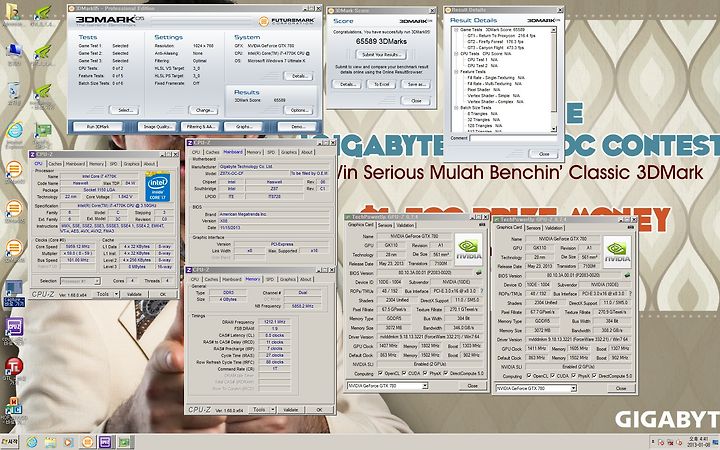Click the Result Details vertical scrollbar

tap(553, 79)
